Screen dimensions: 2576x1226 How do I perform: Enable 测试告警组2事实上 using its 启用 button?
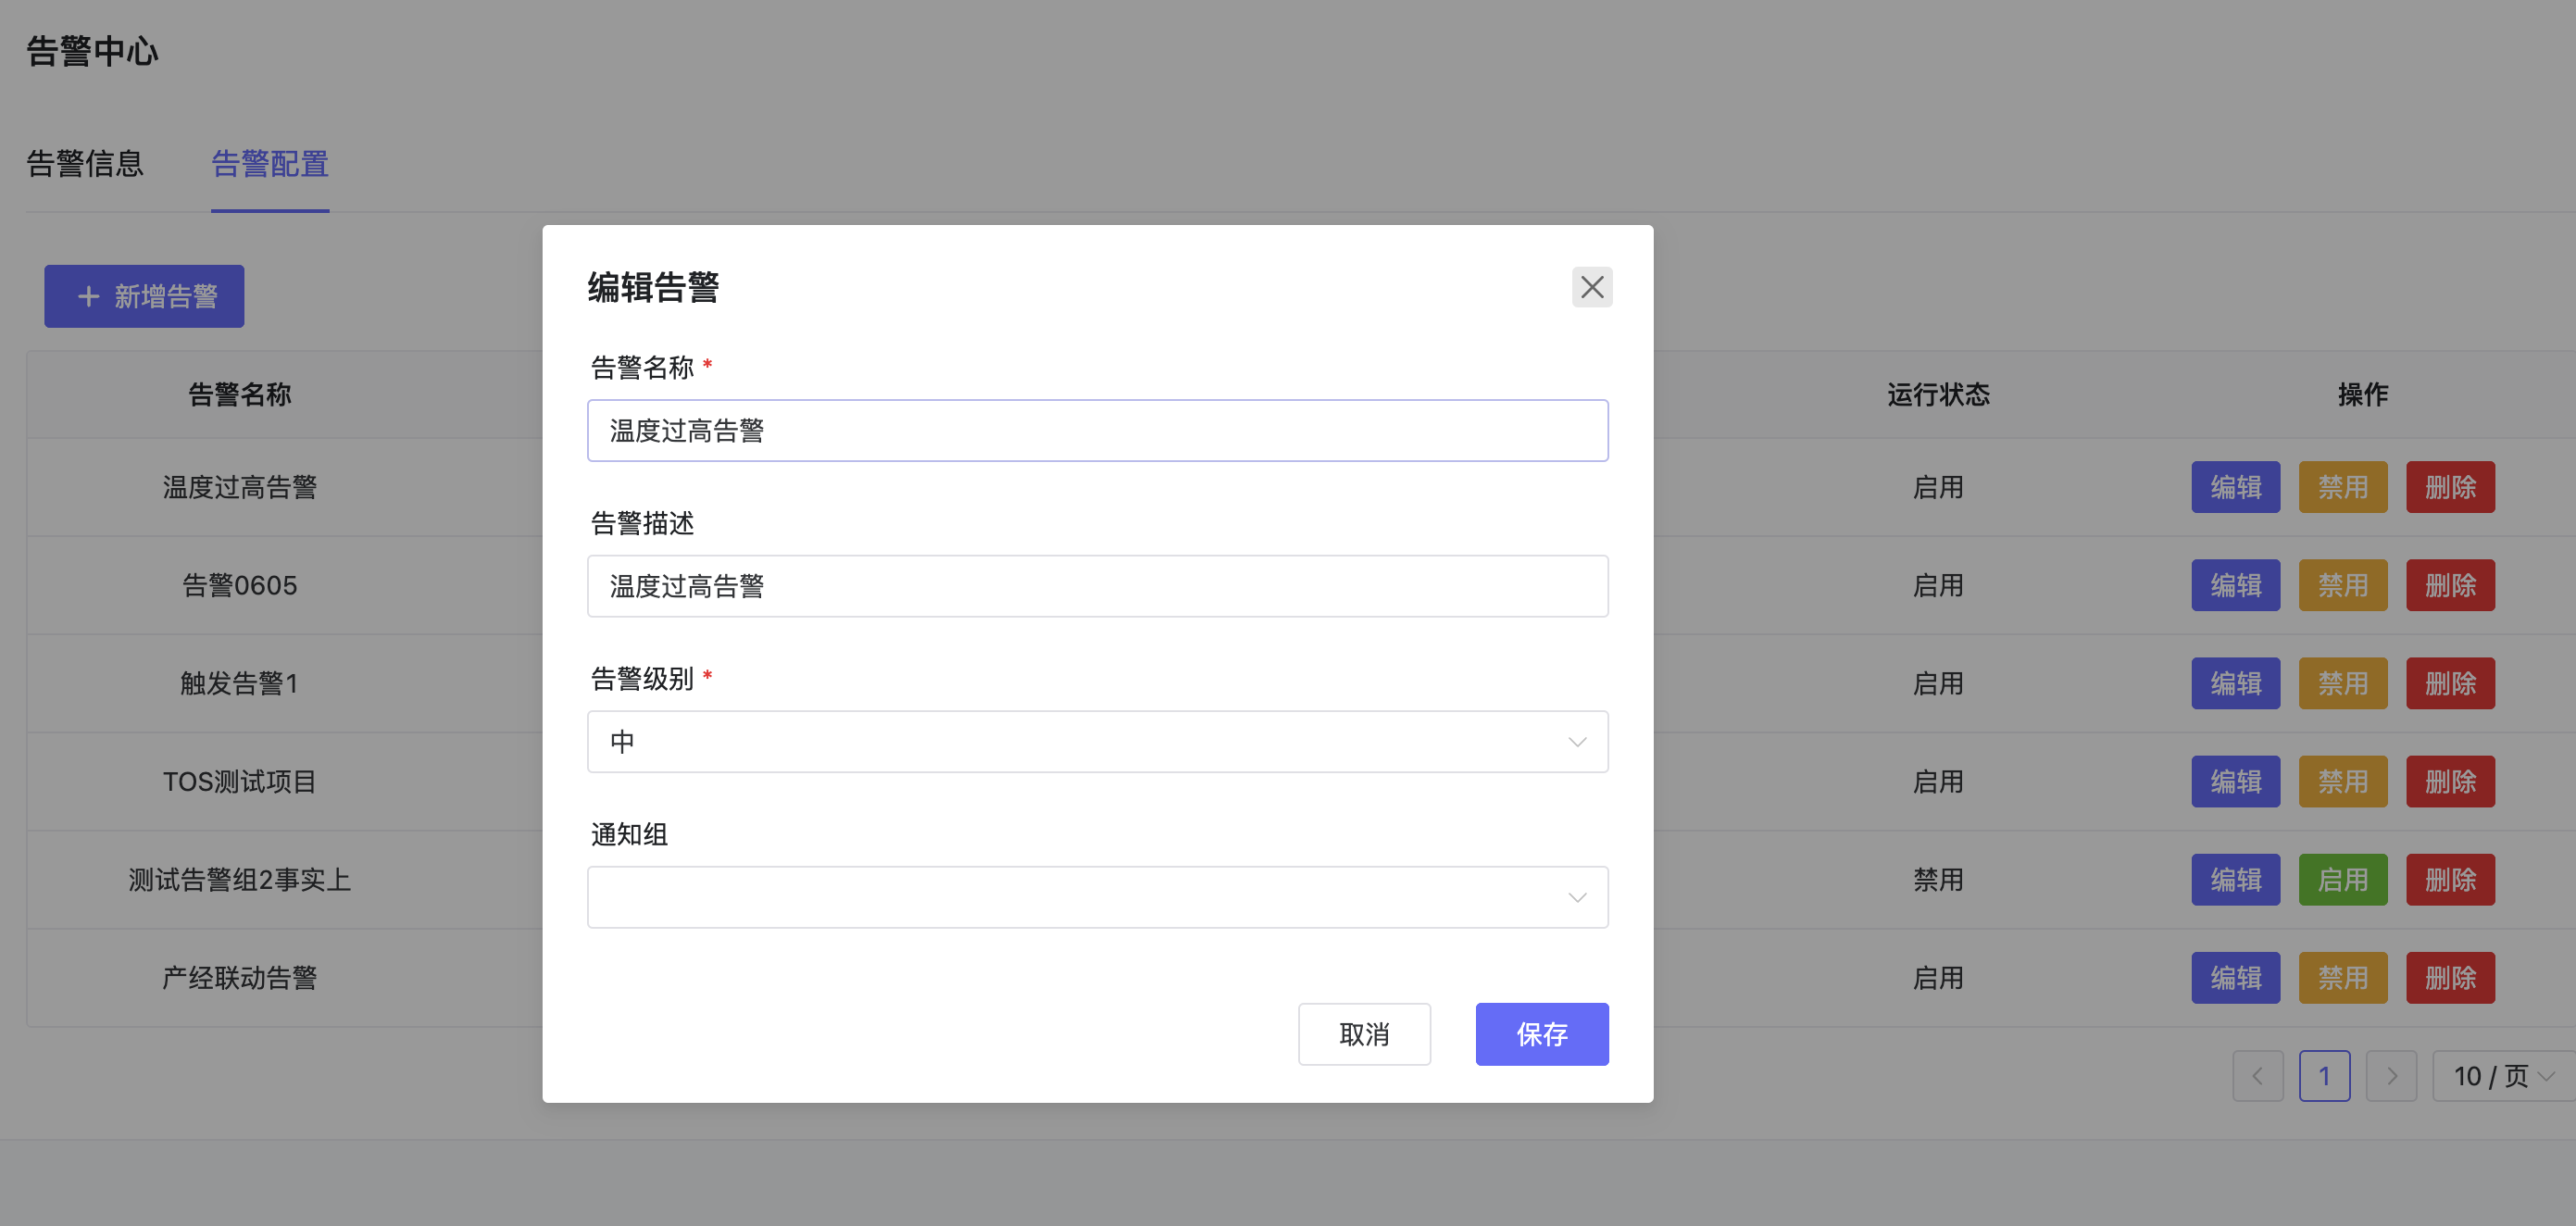(2343, 879)
